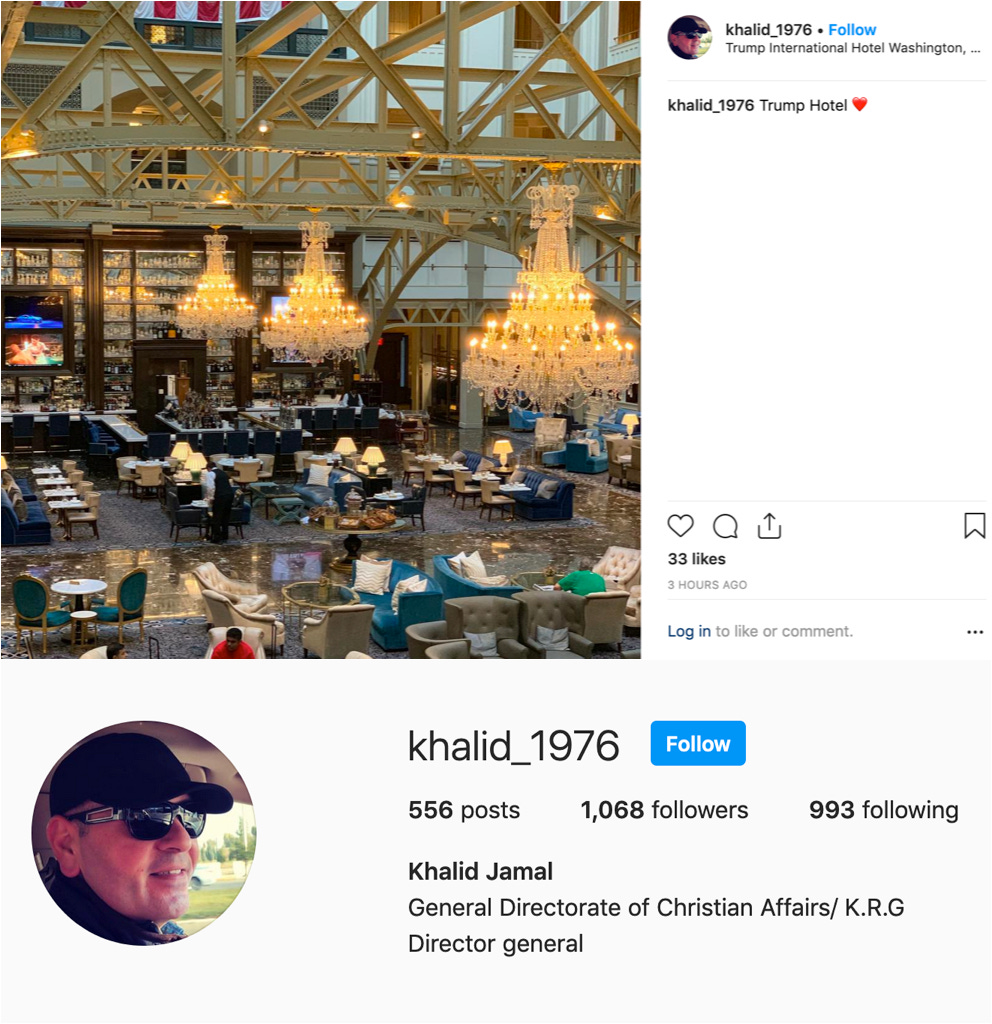Click the blue Follow button on profile
The width and height of the screenshot is (992, 1024).
[x=697, y=743]
